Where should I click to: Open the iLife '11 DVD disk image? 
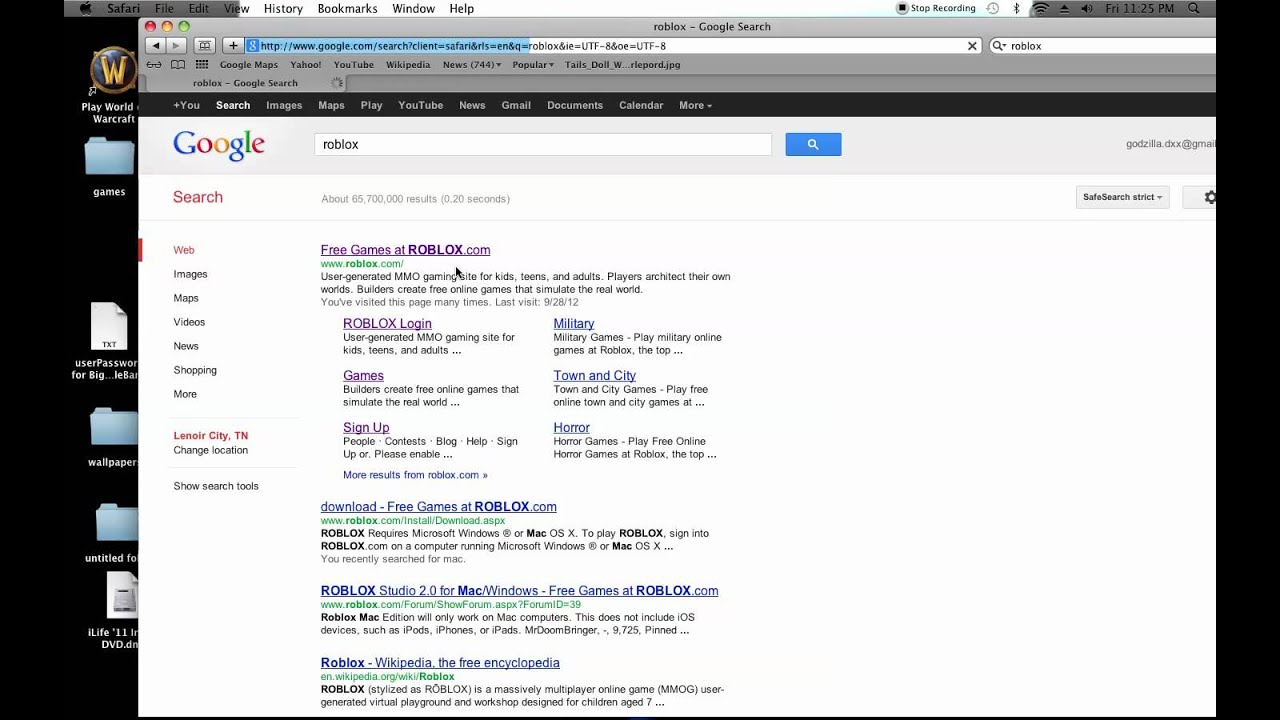point(122,596)
